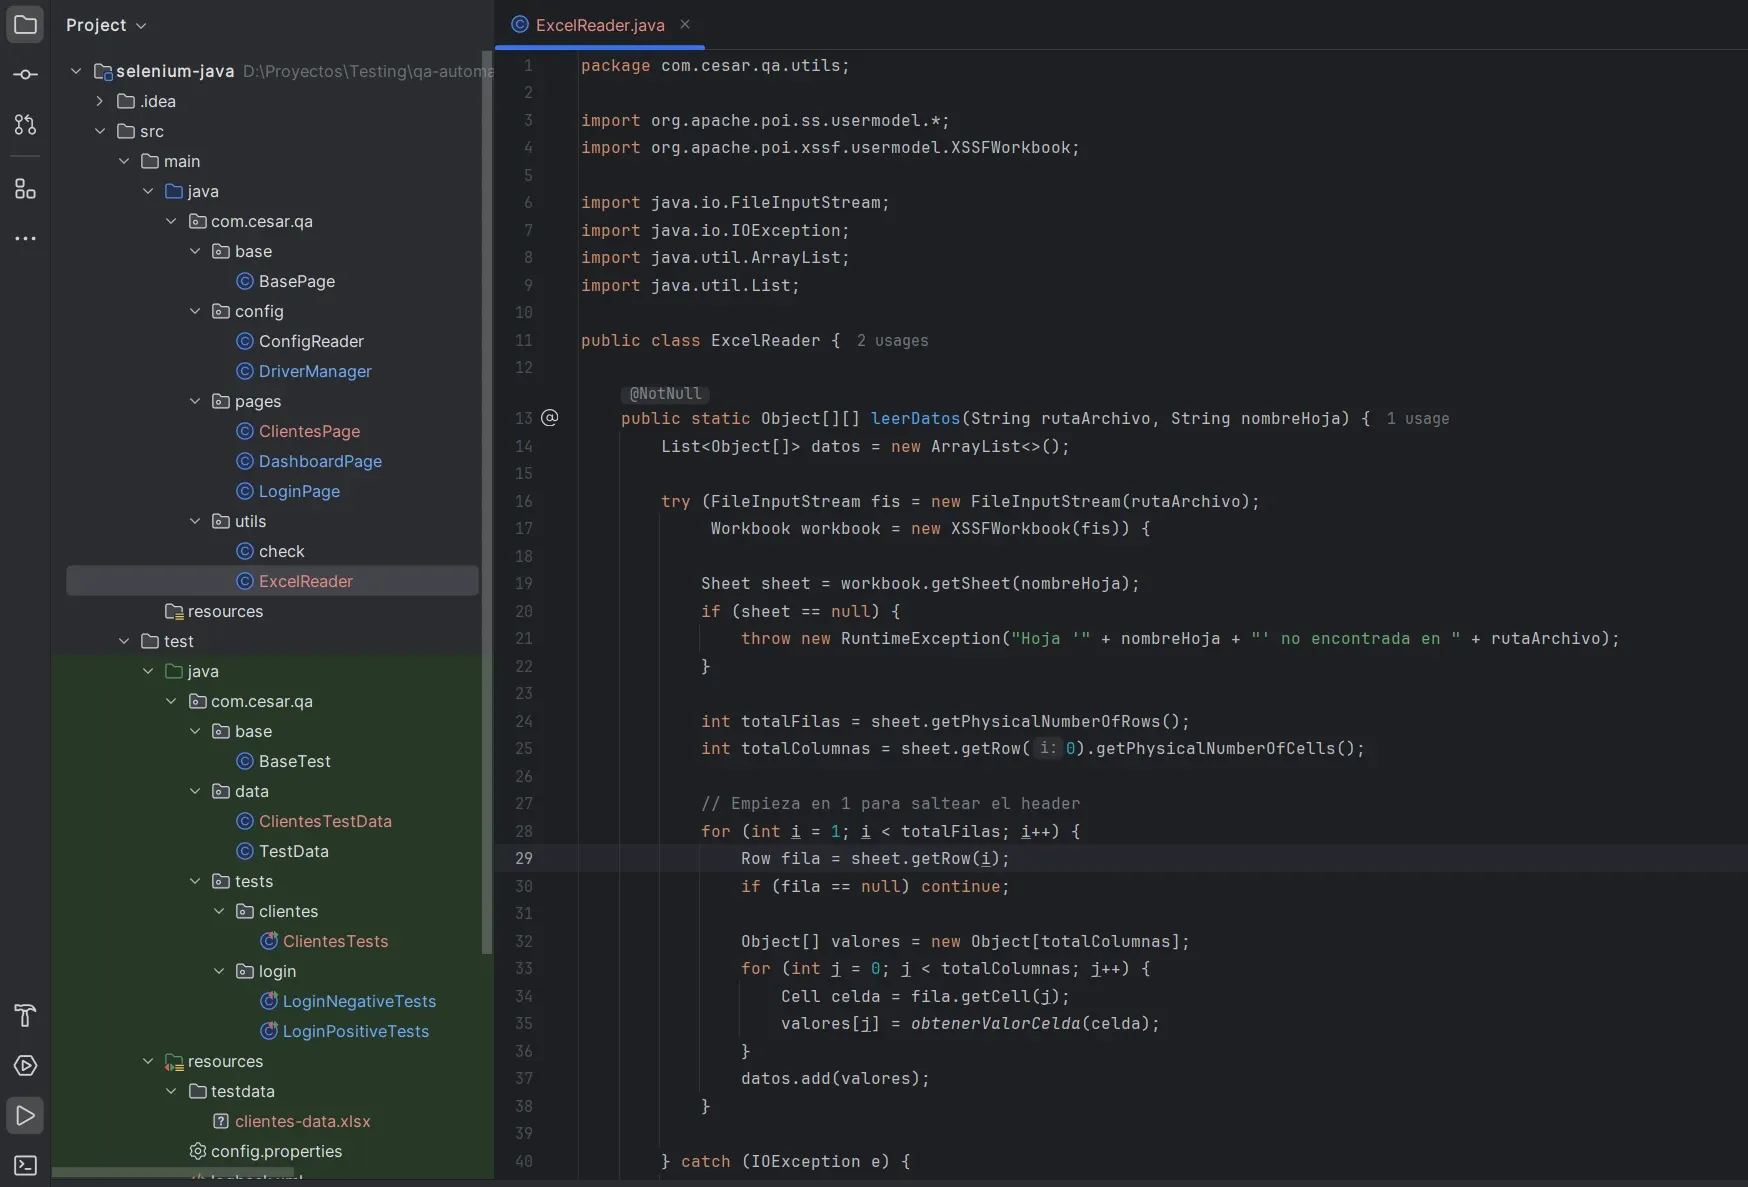The height and width of the screenshot is (1187, 1748).
Task: Show the file Structure tool window
Action: coord(25,189)
